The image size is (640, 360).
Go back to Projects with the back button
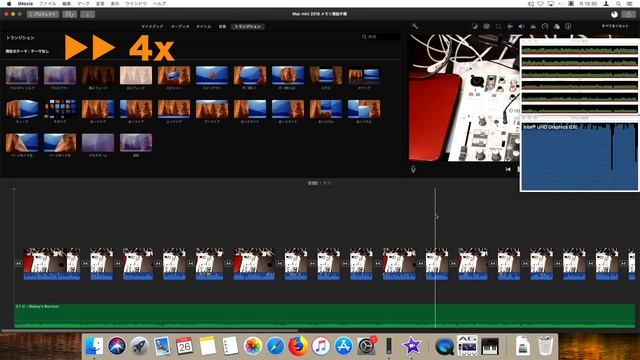click(x=43, y=14)
